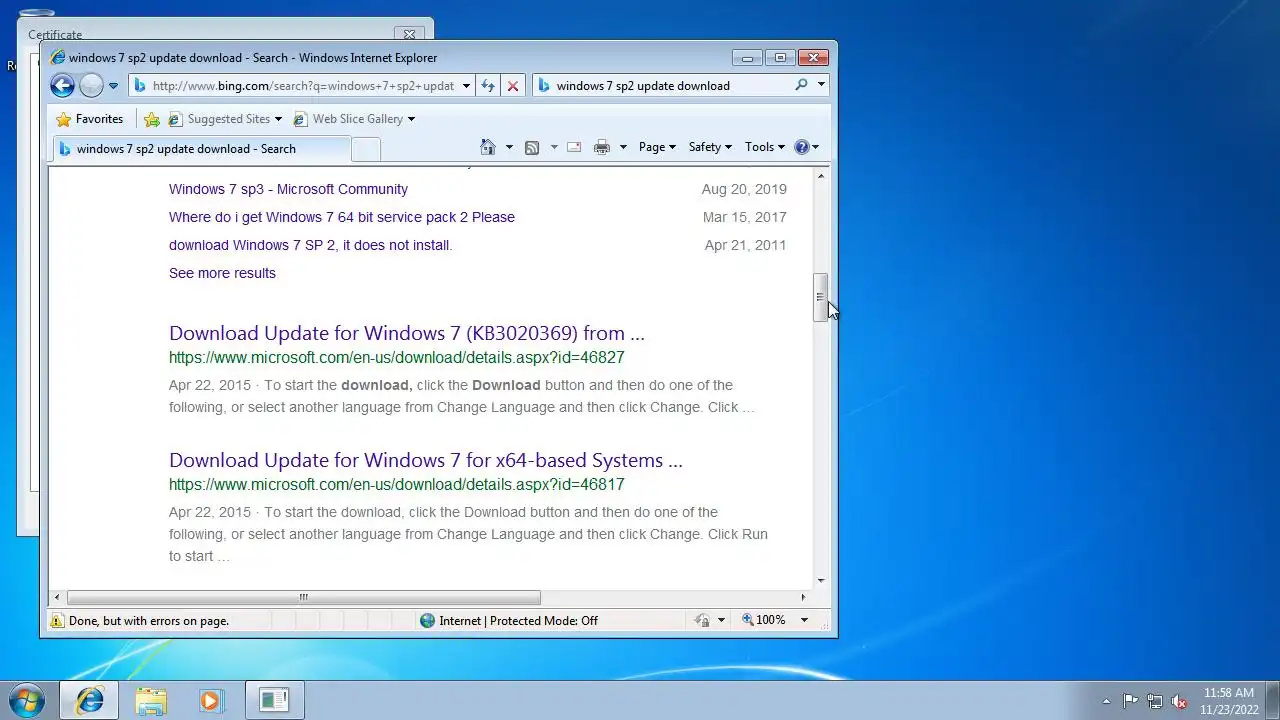Click the horizontal scrollbar left arrow
1280x720 pixels.
[56, 597]
